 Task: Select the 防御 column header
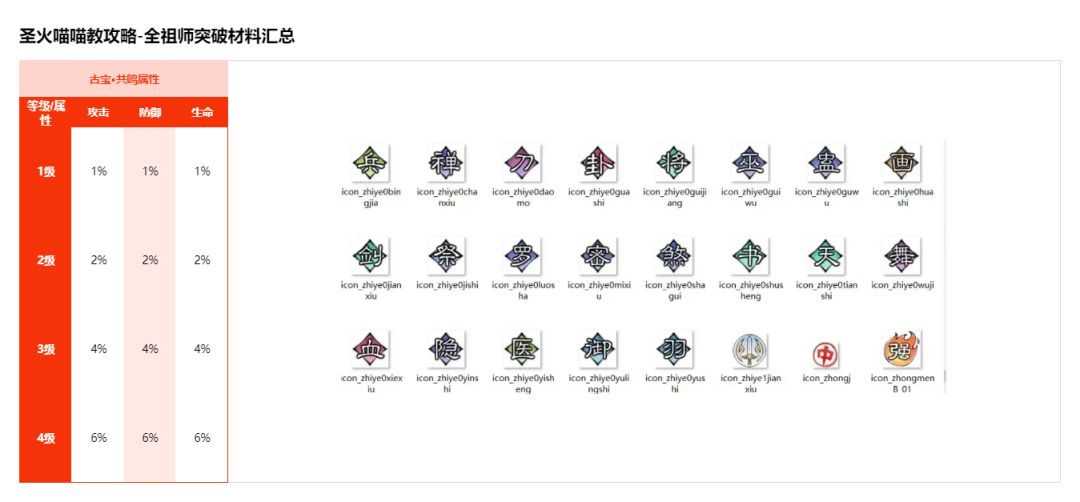pyautogui.click(x=150, y=113)
